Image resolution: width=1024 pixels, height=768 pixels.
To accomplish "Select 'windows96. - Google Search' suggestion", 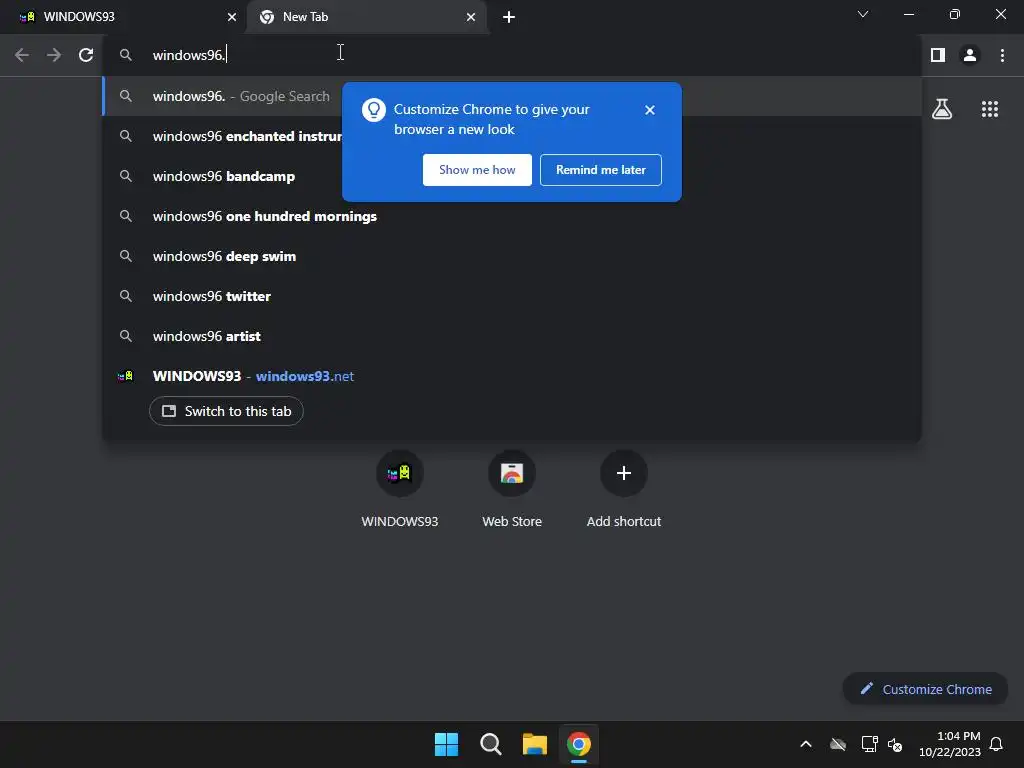I will [512, 96].
